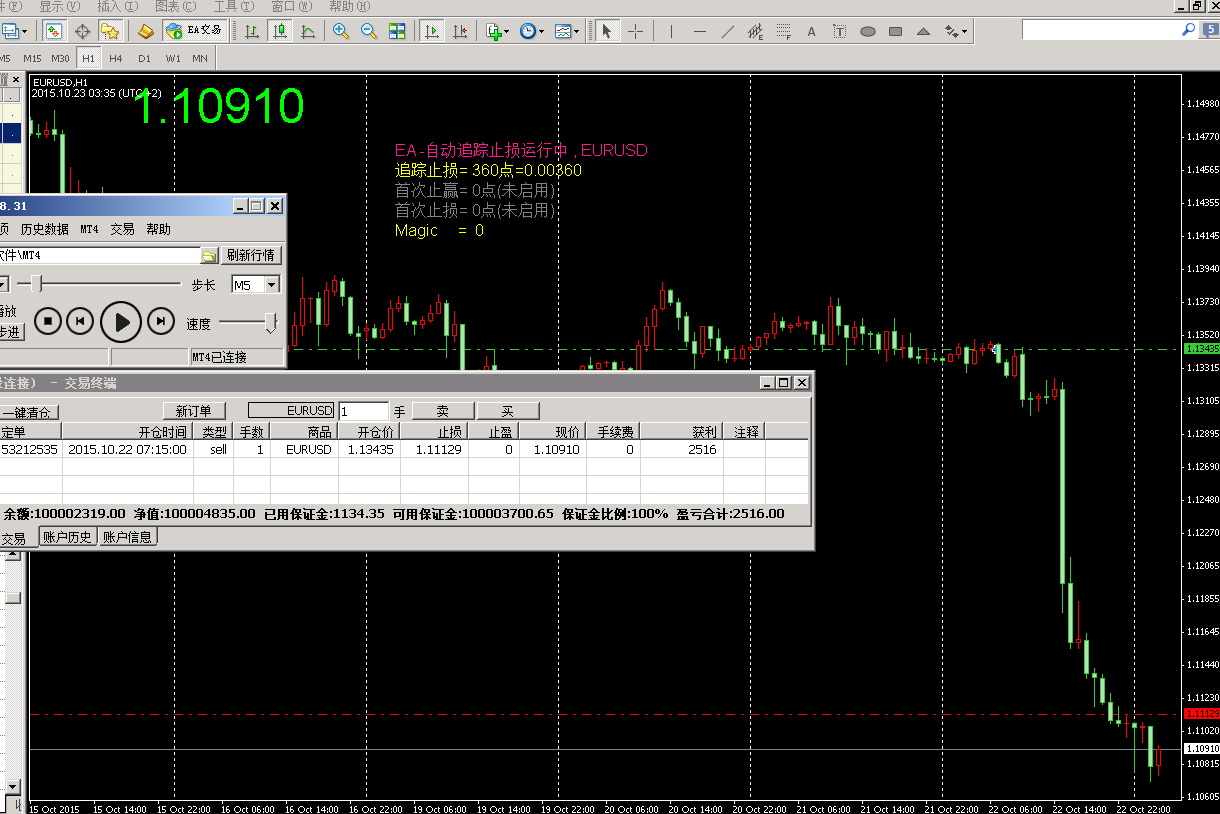Click the Zoom Out magnifier icon
Image resolution: width=1220 pixels, height=814 pixels.
[369, 31]
